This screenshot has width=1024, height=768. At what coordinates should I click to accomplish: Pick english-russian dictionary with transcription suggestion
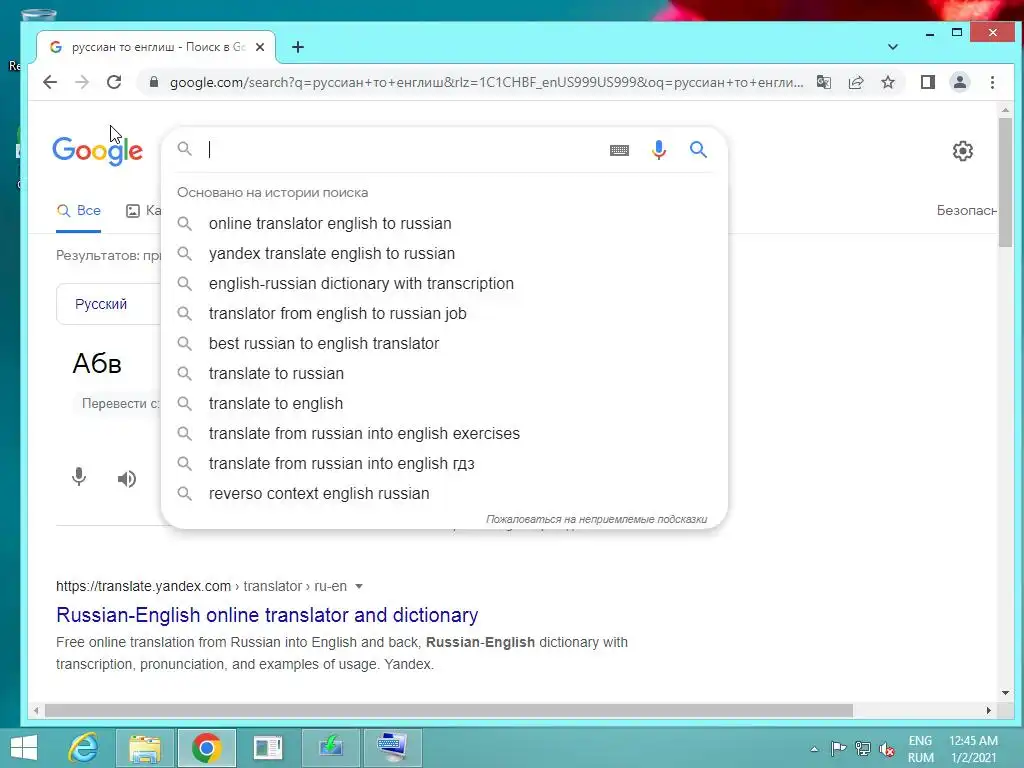pos(444,283)
